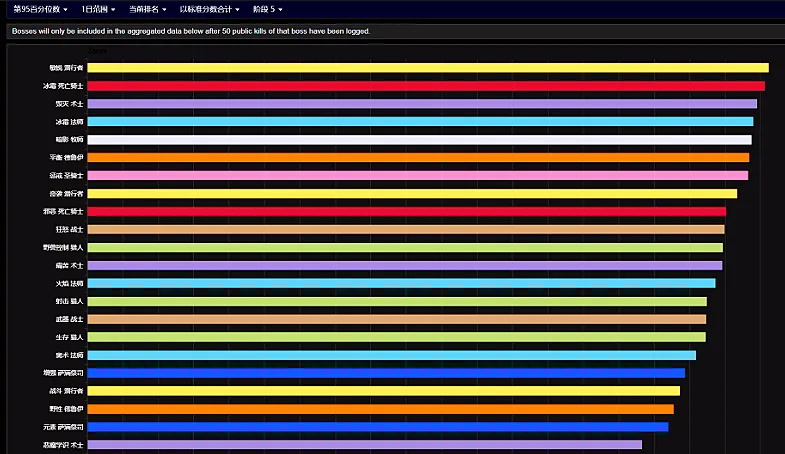Click the 战斗 潜行者 label
The image size is (785, 454).
(x=66, y=391)
